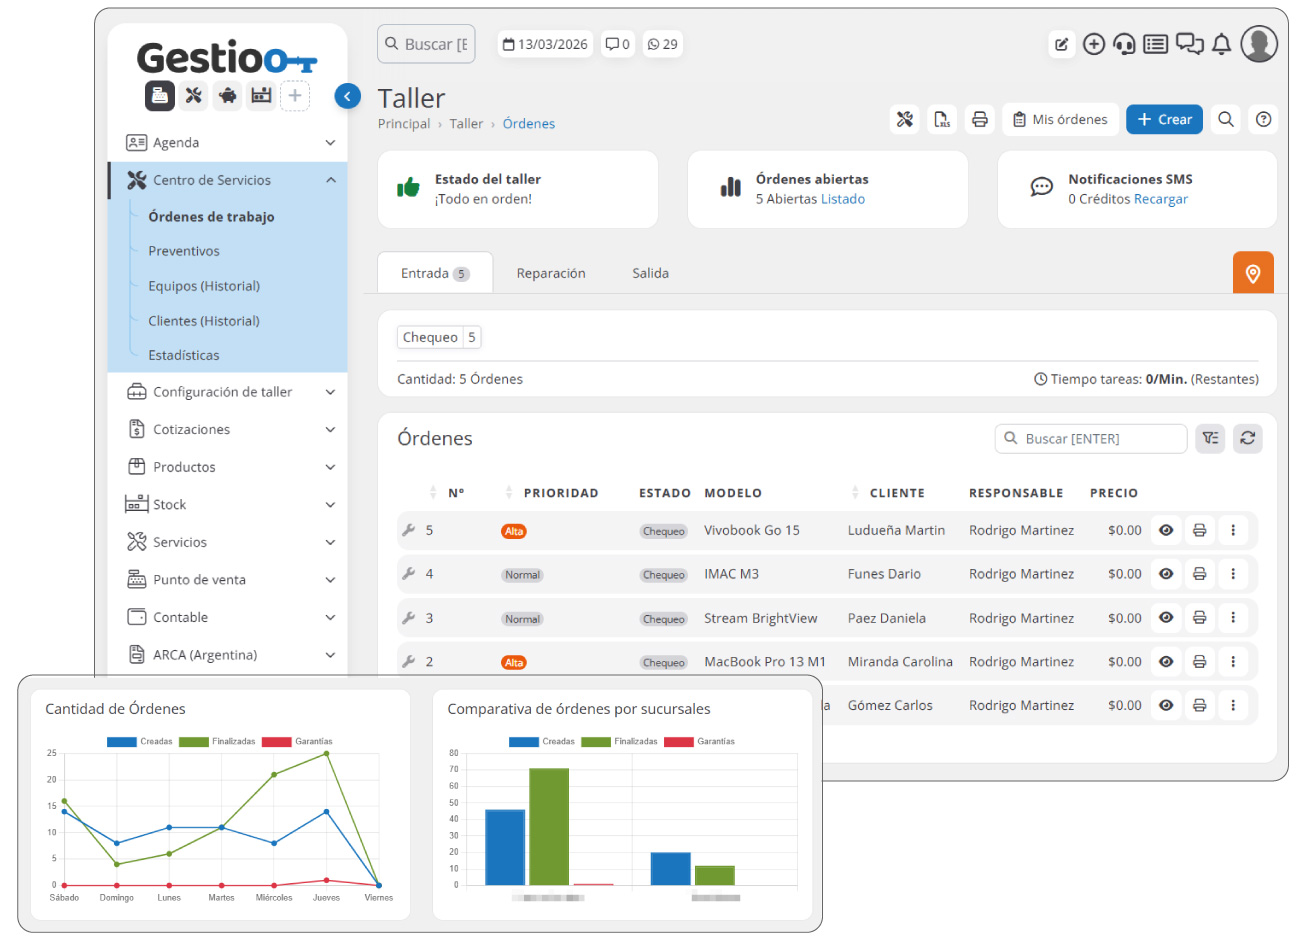1300x950 pixels.
Task: Click the print icon in Taller toolbar
Action: (980, 119)
